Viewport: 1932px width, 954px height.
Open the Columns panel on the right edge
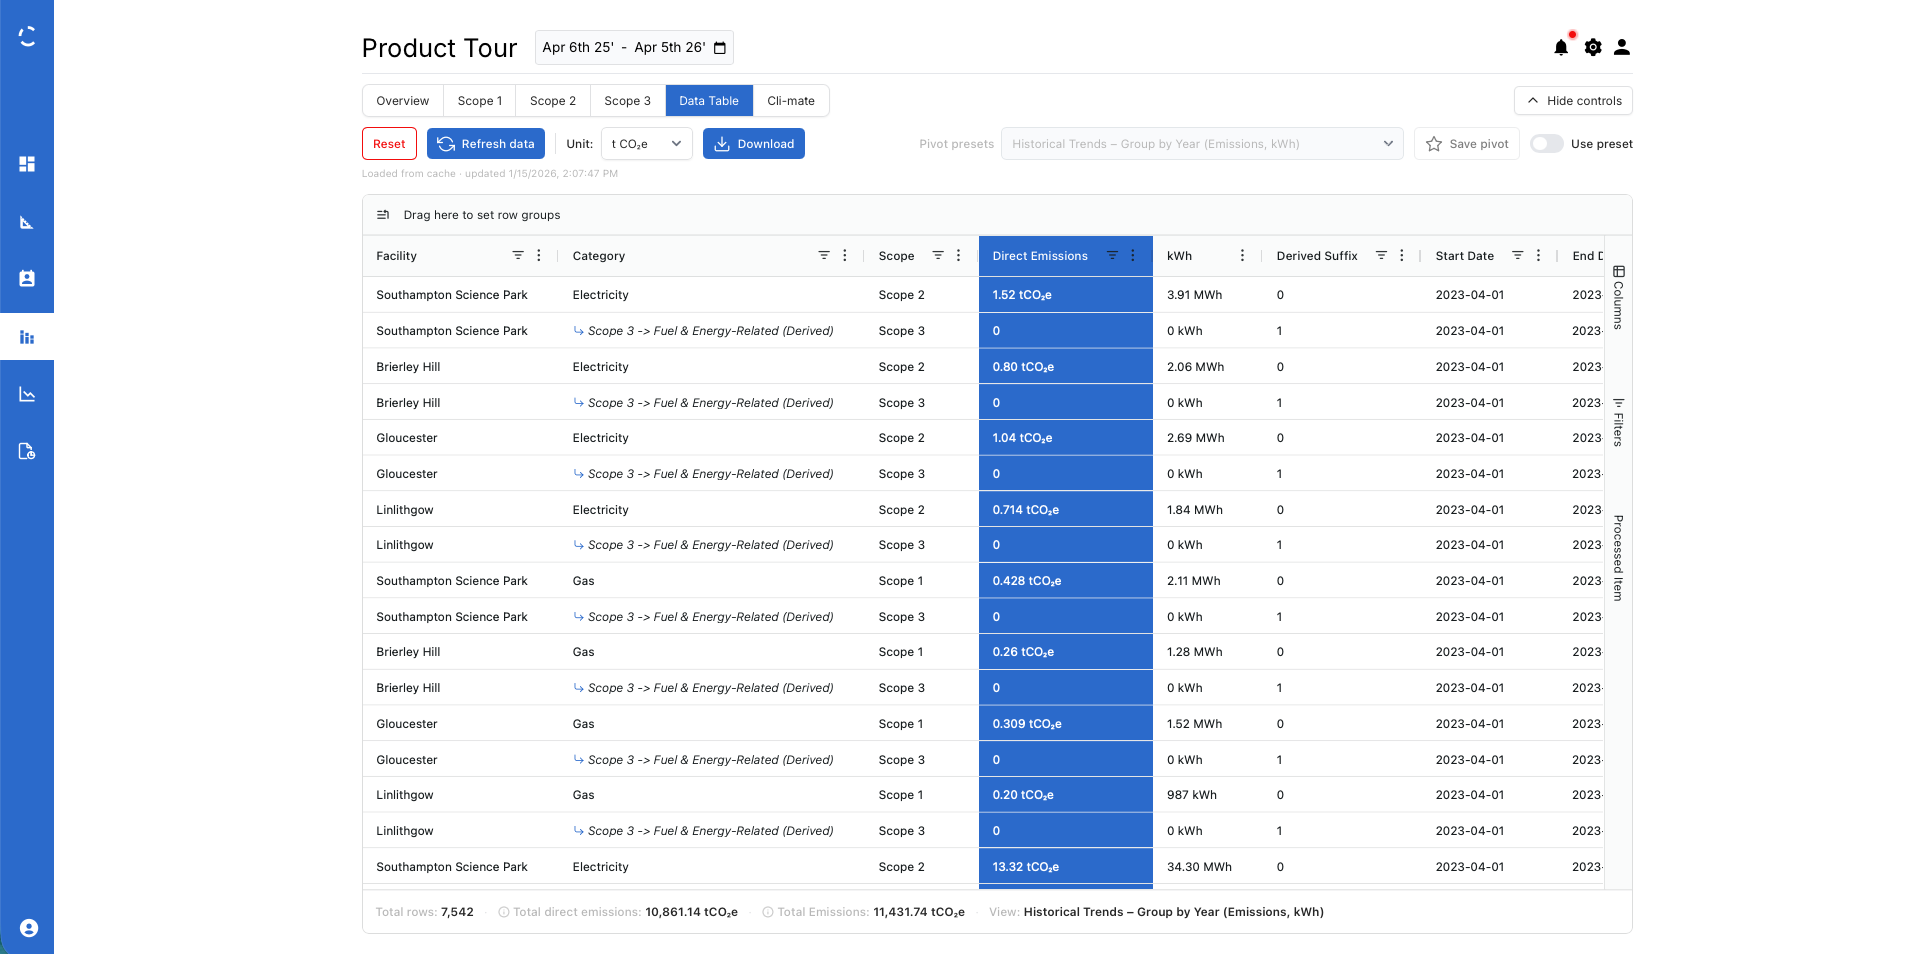click(1618, 297)
